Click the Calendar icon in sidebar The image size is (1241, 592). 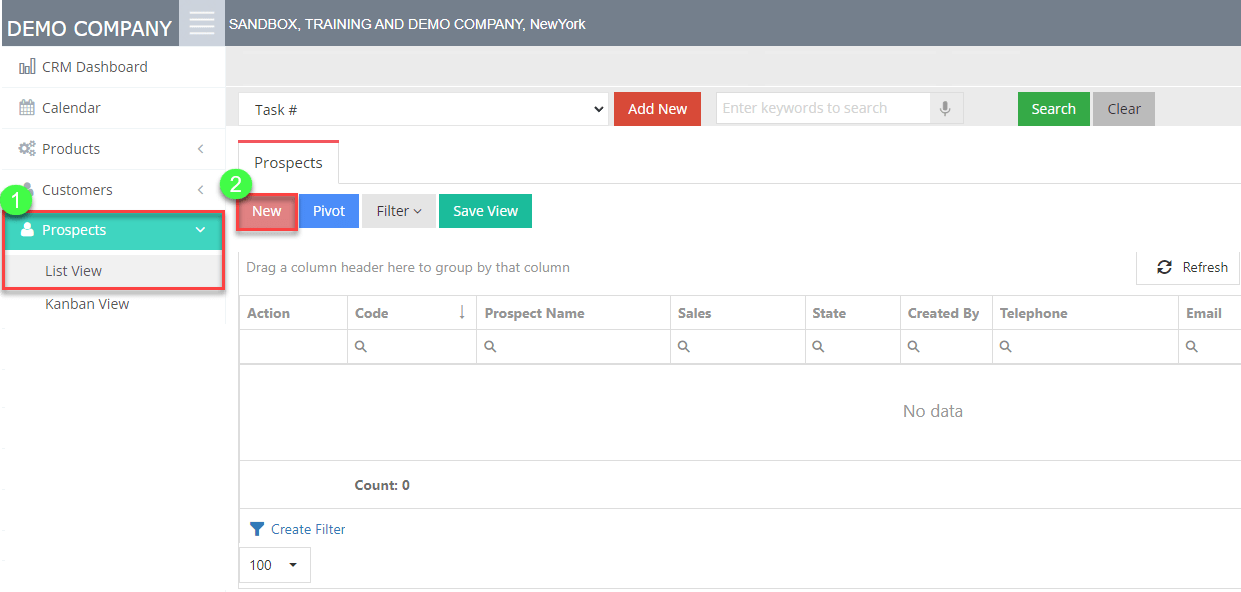coord(27,108)
